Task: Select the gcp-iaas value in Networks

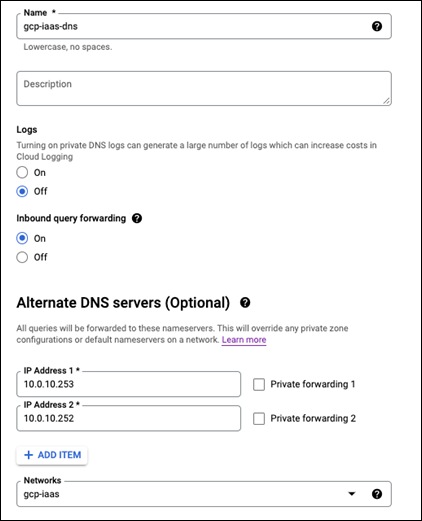Action: pos(41,494)
